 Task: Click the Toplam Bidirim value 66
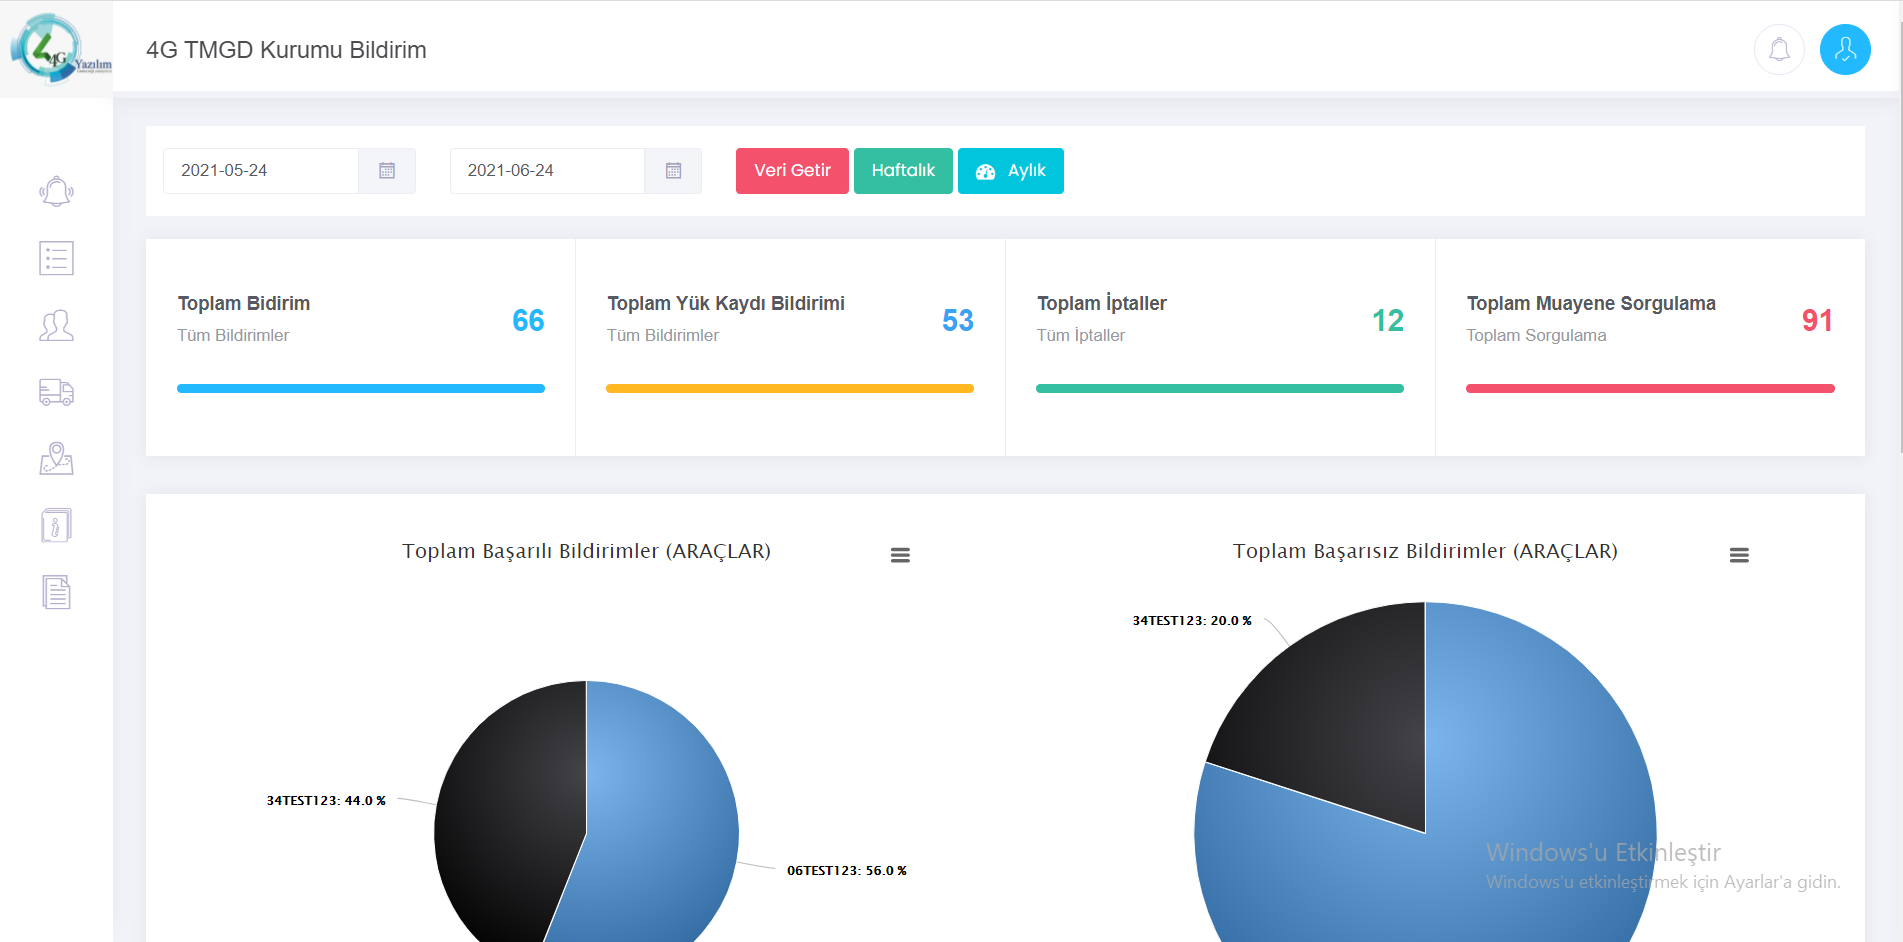point(528,320)
